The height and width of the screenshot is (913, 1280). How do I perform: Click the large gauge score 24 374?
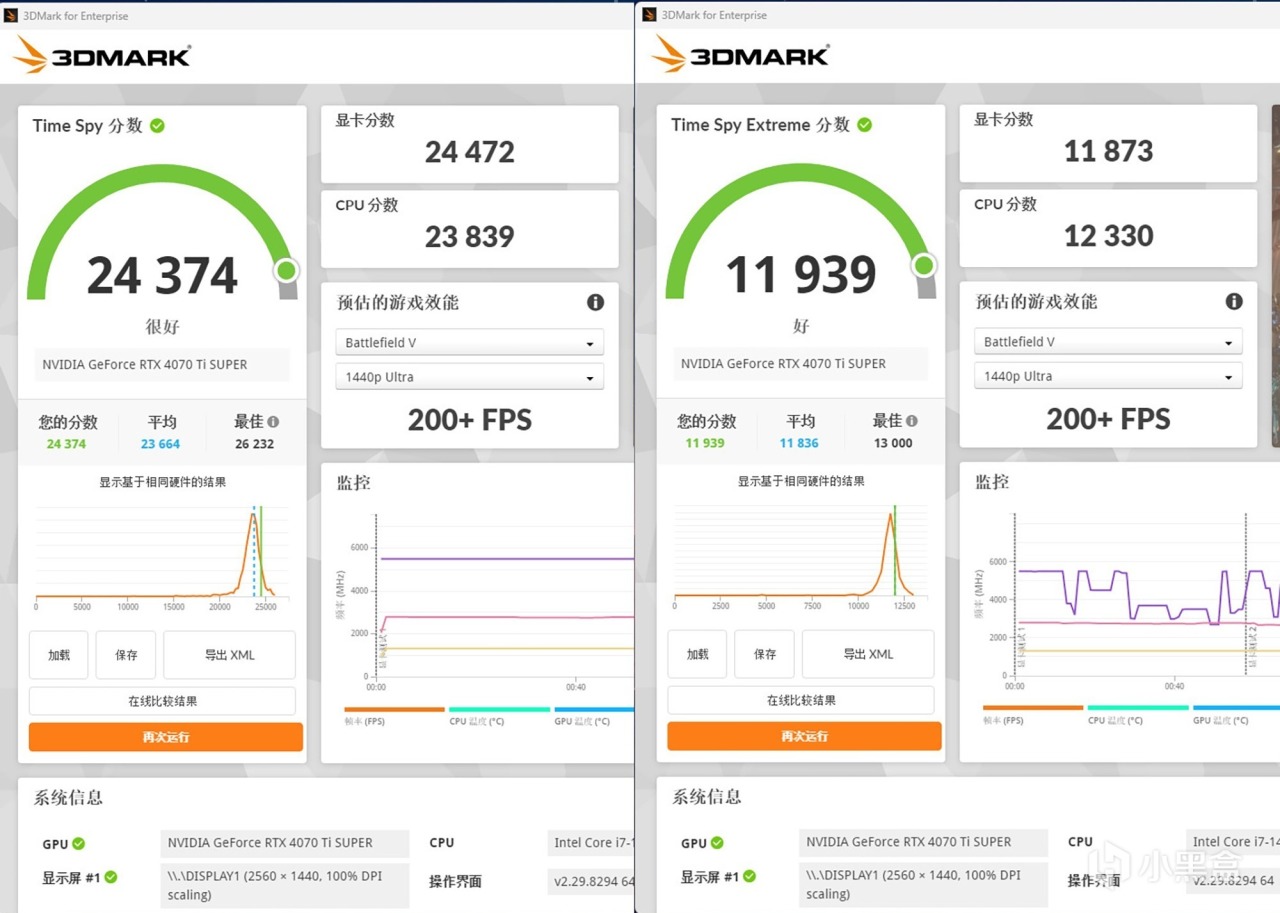click(162, 276)
